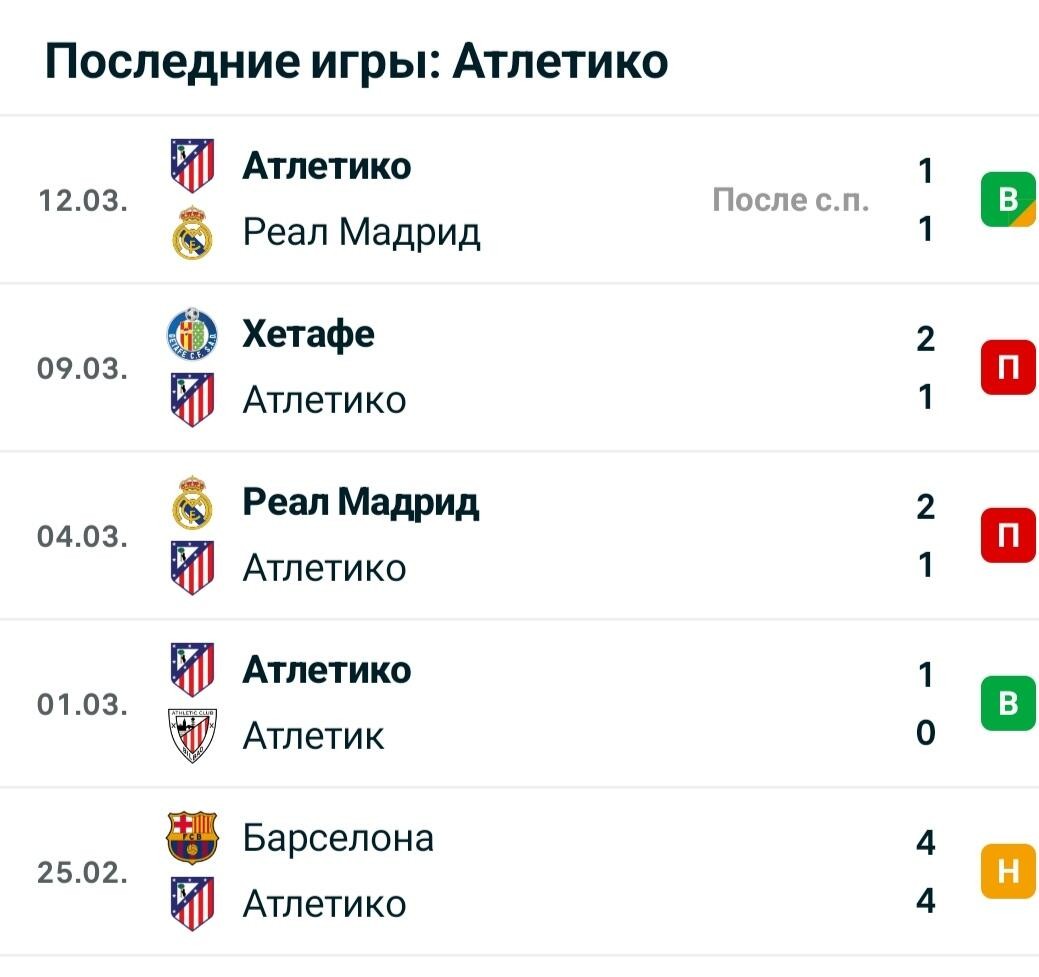Click the Barcelona club crest

(x=192, y=837)
